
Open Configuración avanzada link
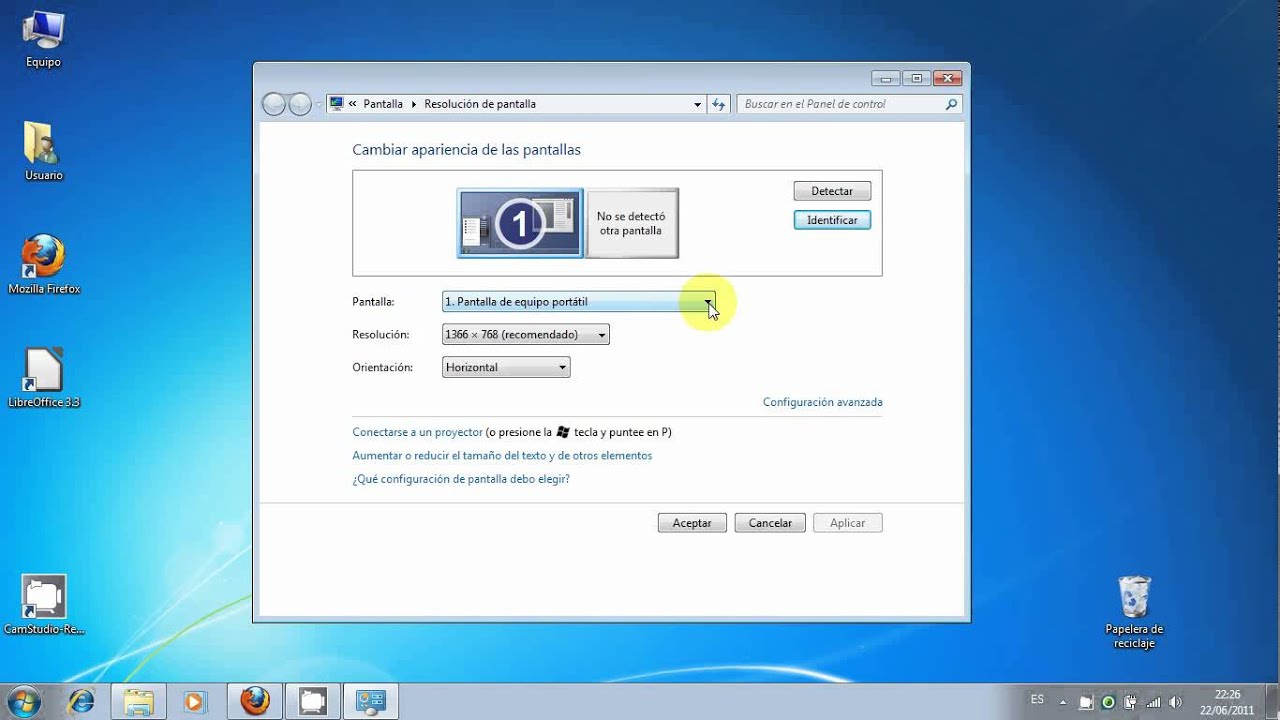pos(822,402)
